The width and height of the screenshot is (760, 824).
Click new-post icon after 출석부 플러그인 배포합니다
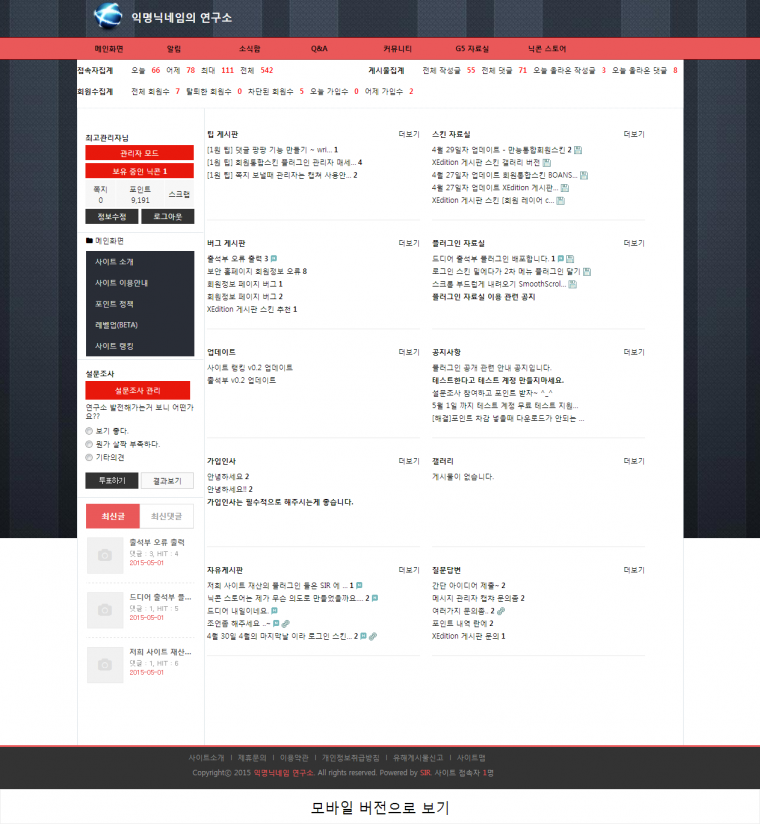pos(561,259)
